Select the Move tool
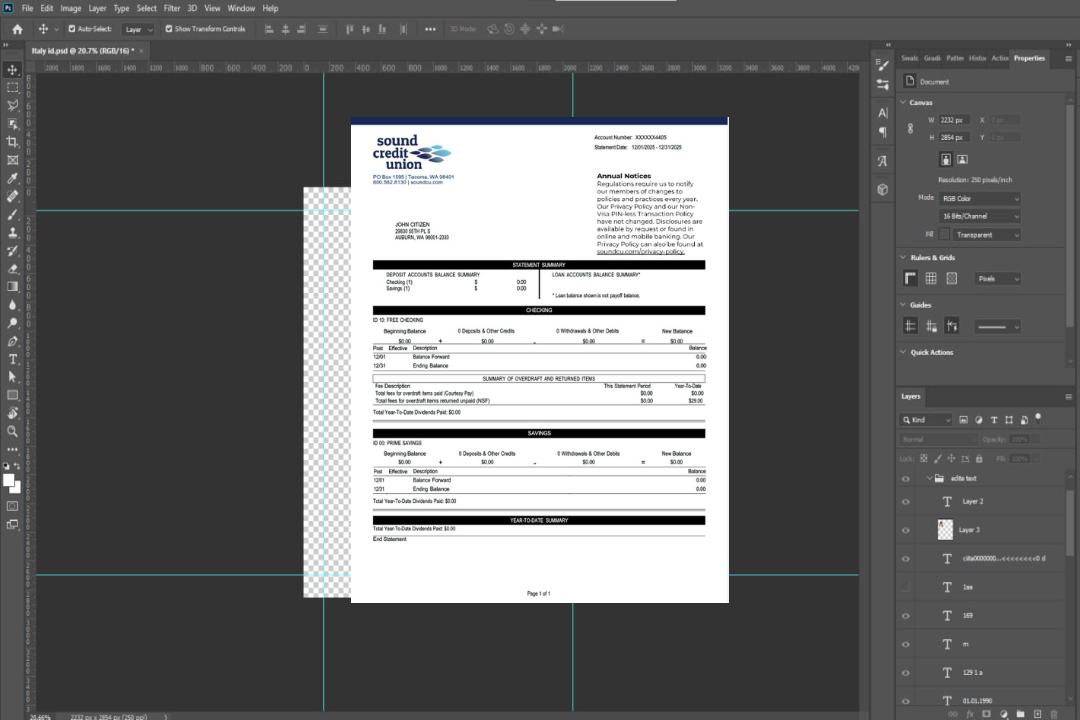Viewport: 1080px width, 720px height. pos(12,70)
